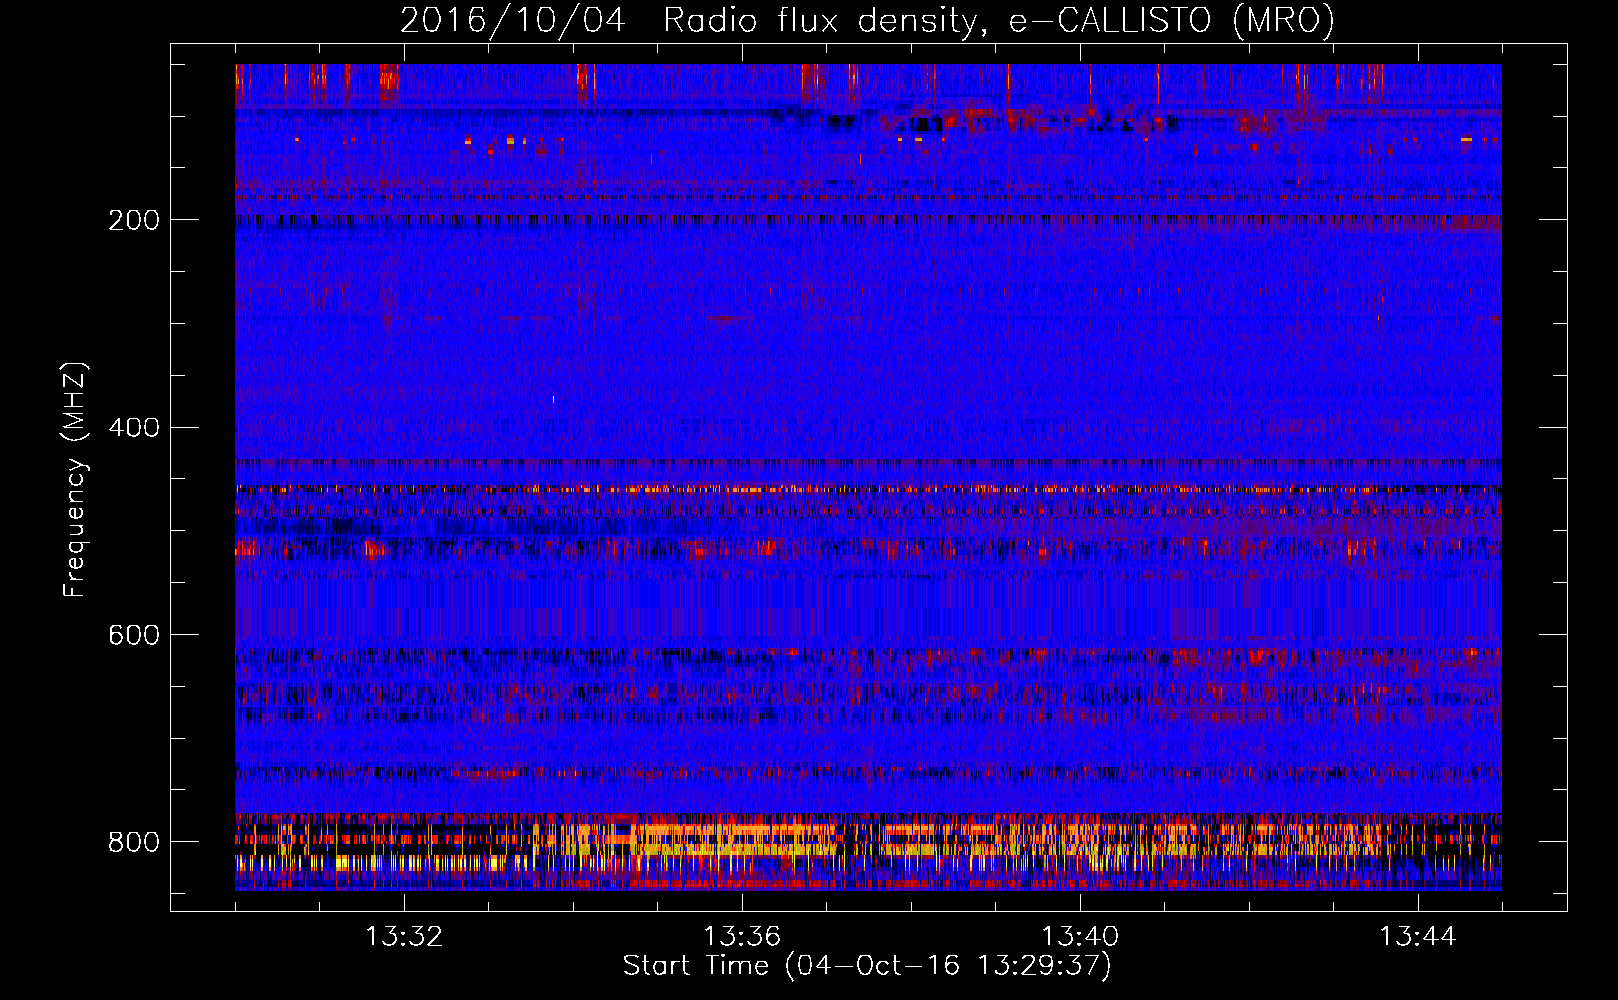1618x1000 pixels.
Task: Click the 400 frequency tick label
Action: [x=134, y=428]
